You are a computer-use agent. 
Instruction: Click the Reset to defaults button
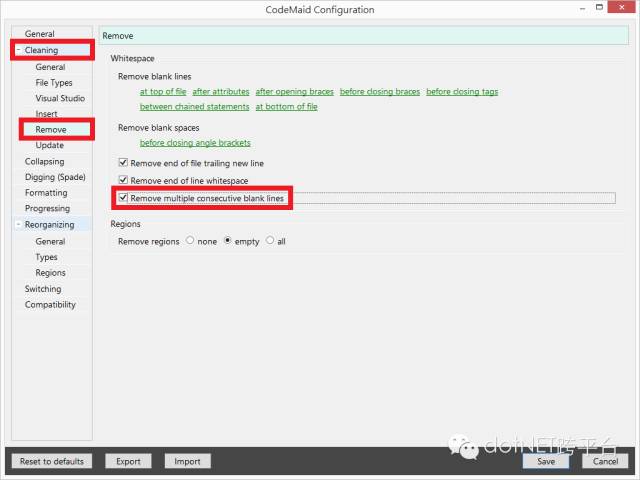52,461
